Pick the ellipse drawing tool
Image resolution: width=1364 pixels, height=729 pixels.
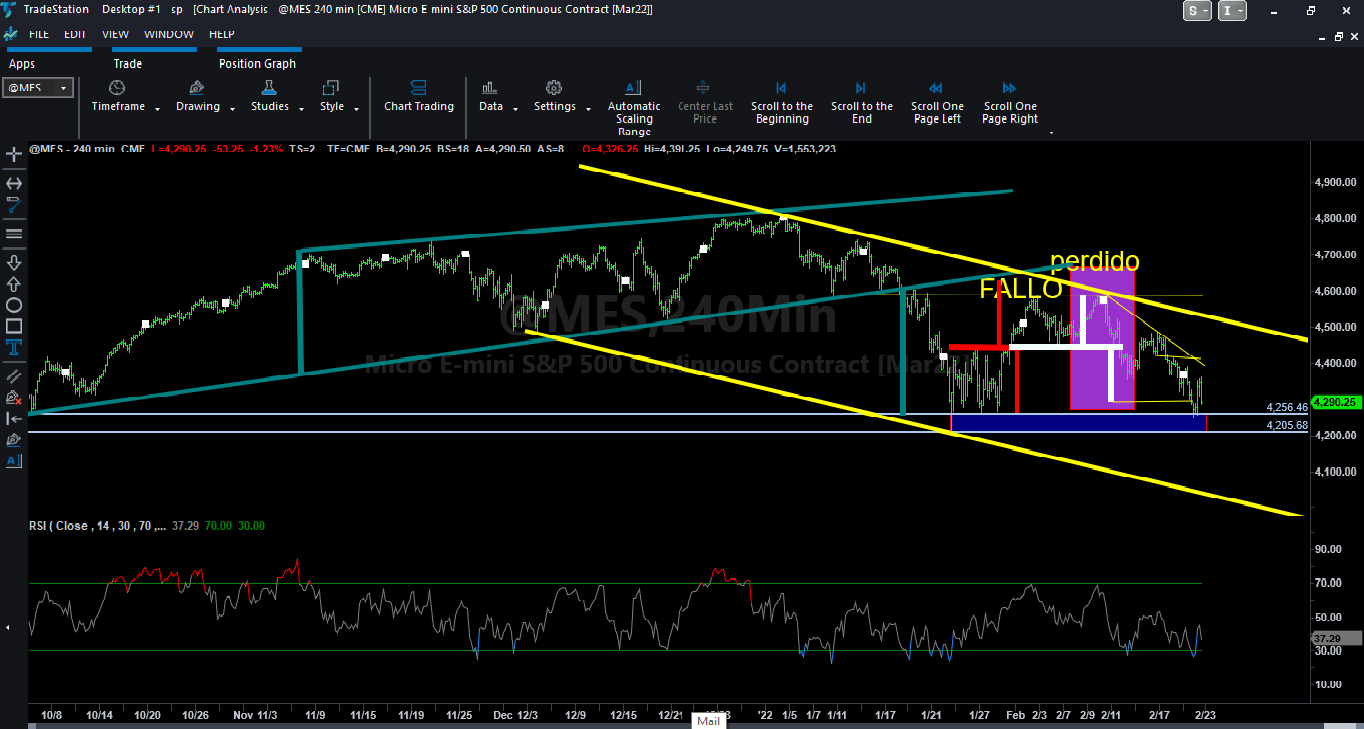point(14,304)
